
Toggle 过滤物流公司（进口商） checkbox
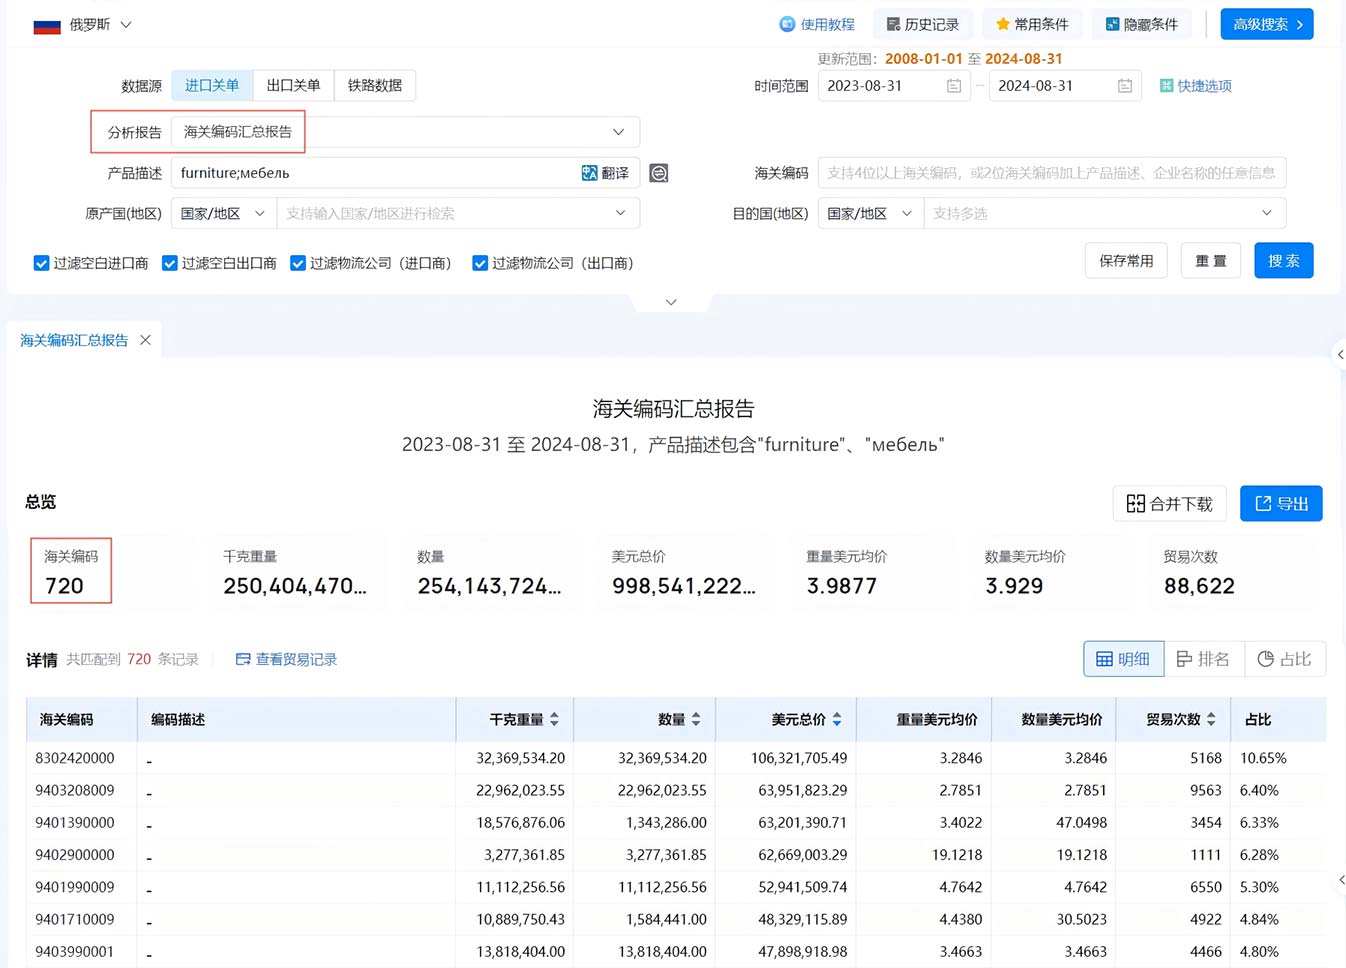click(x=298, y=263)
